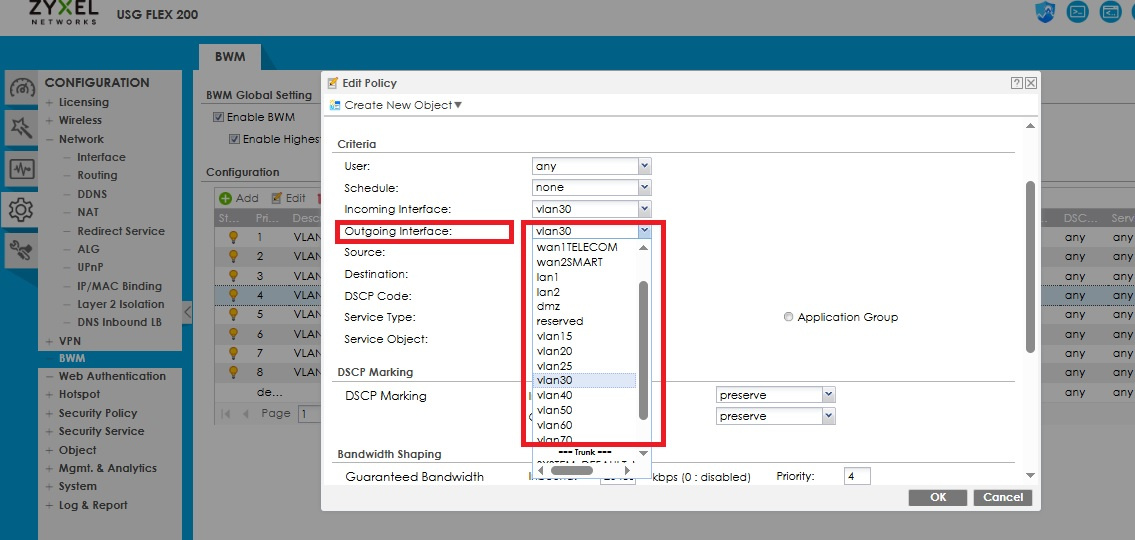The image size is (1135, 540).
Task: Expand the VPN tree node
Action: pos(49,341)
